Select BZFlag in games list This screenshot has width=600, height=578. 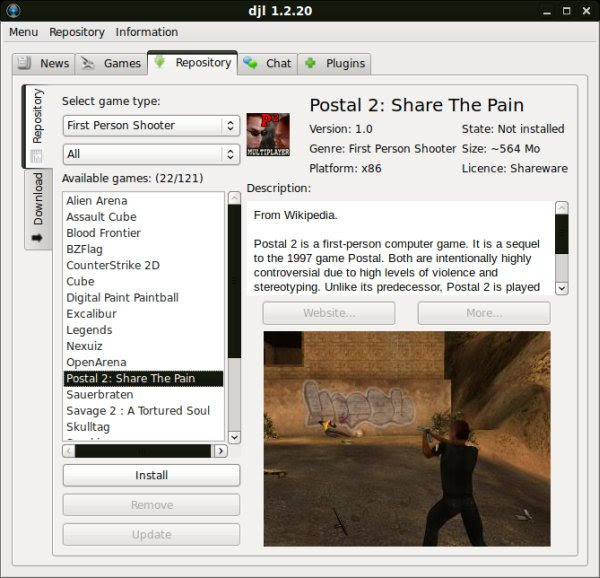click(143, 249)
